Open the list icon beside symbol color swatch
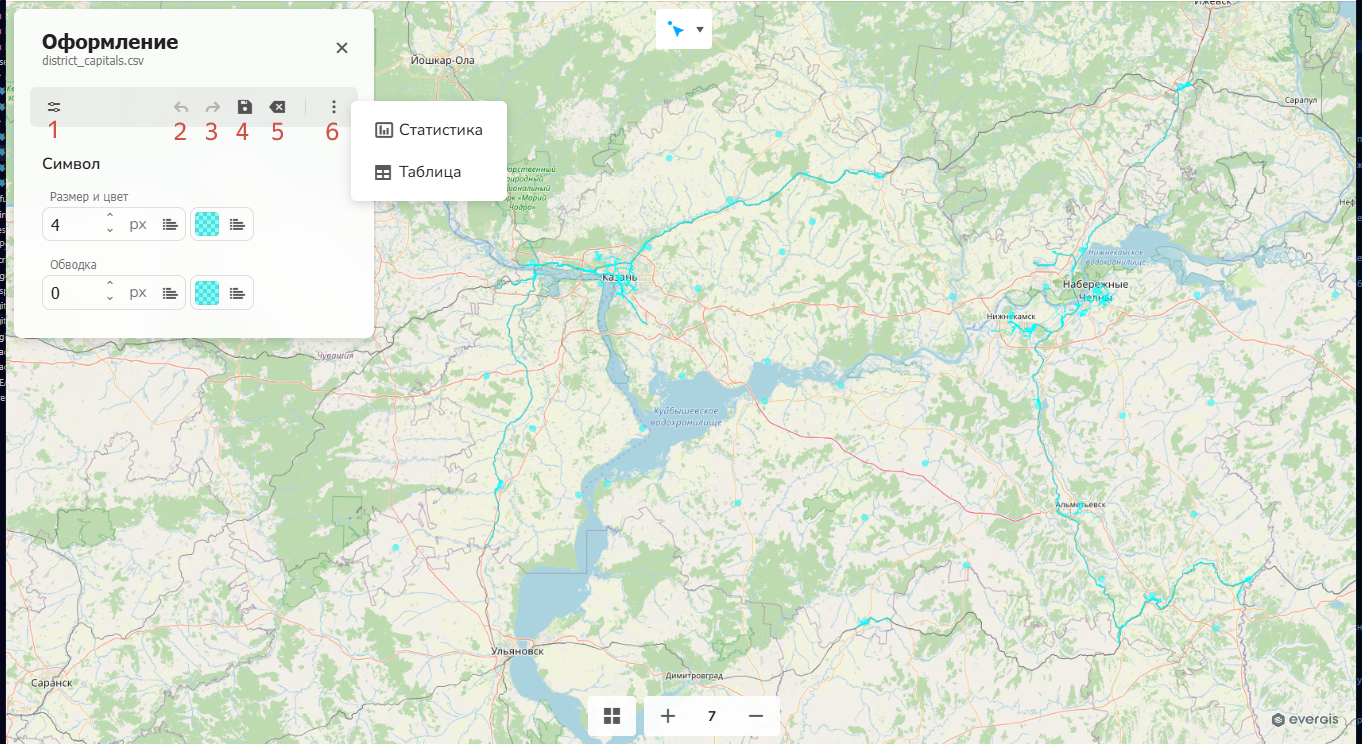This screenshot has width=1362, height=744. pyautogui.click(x=237, y=225)
